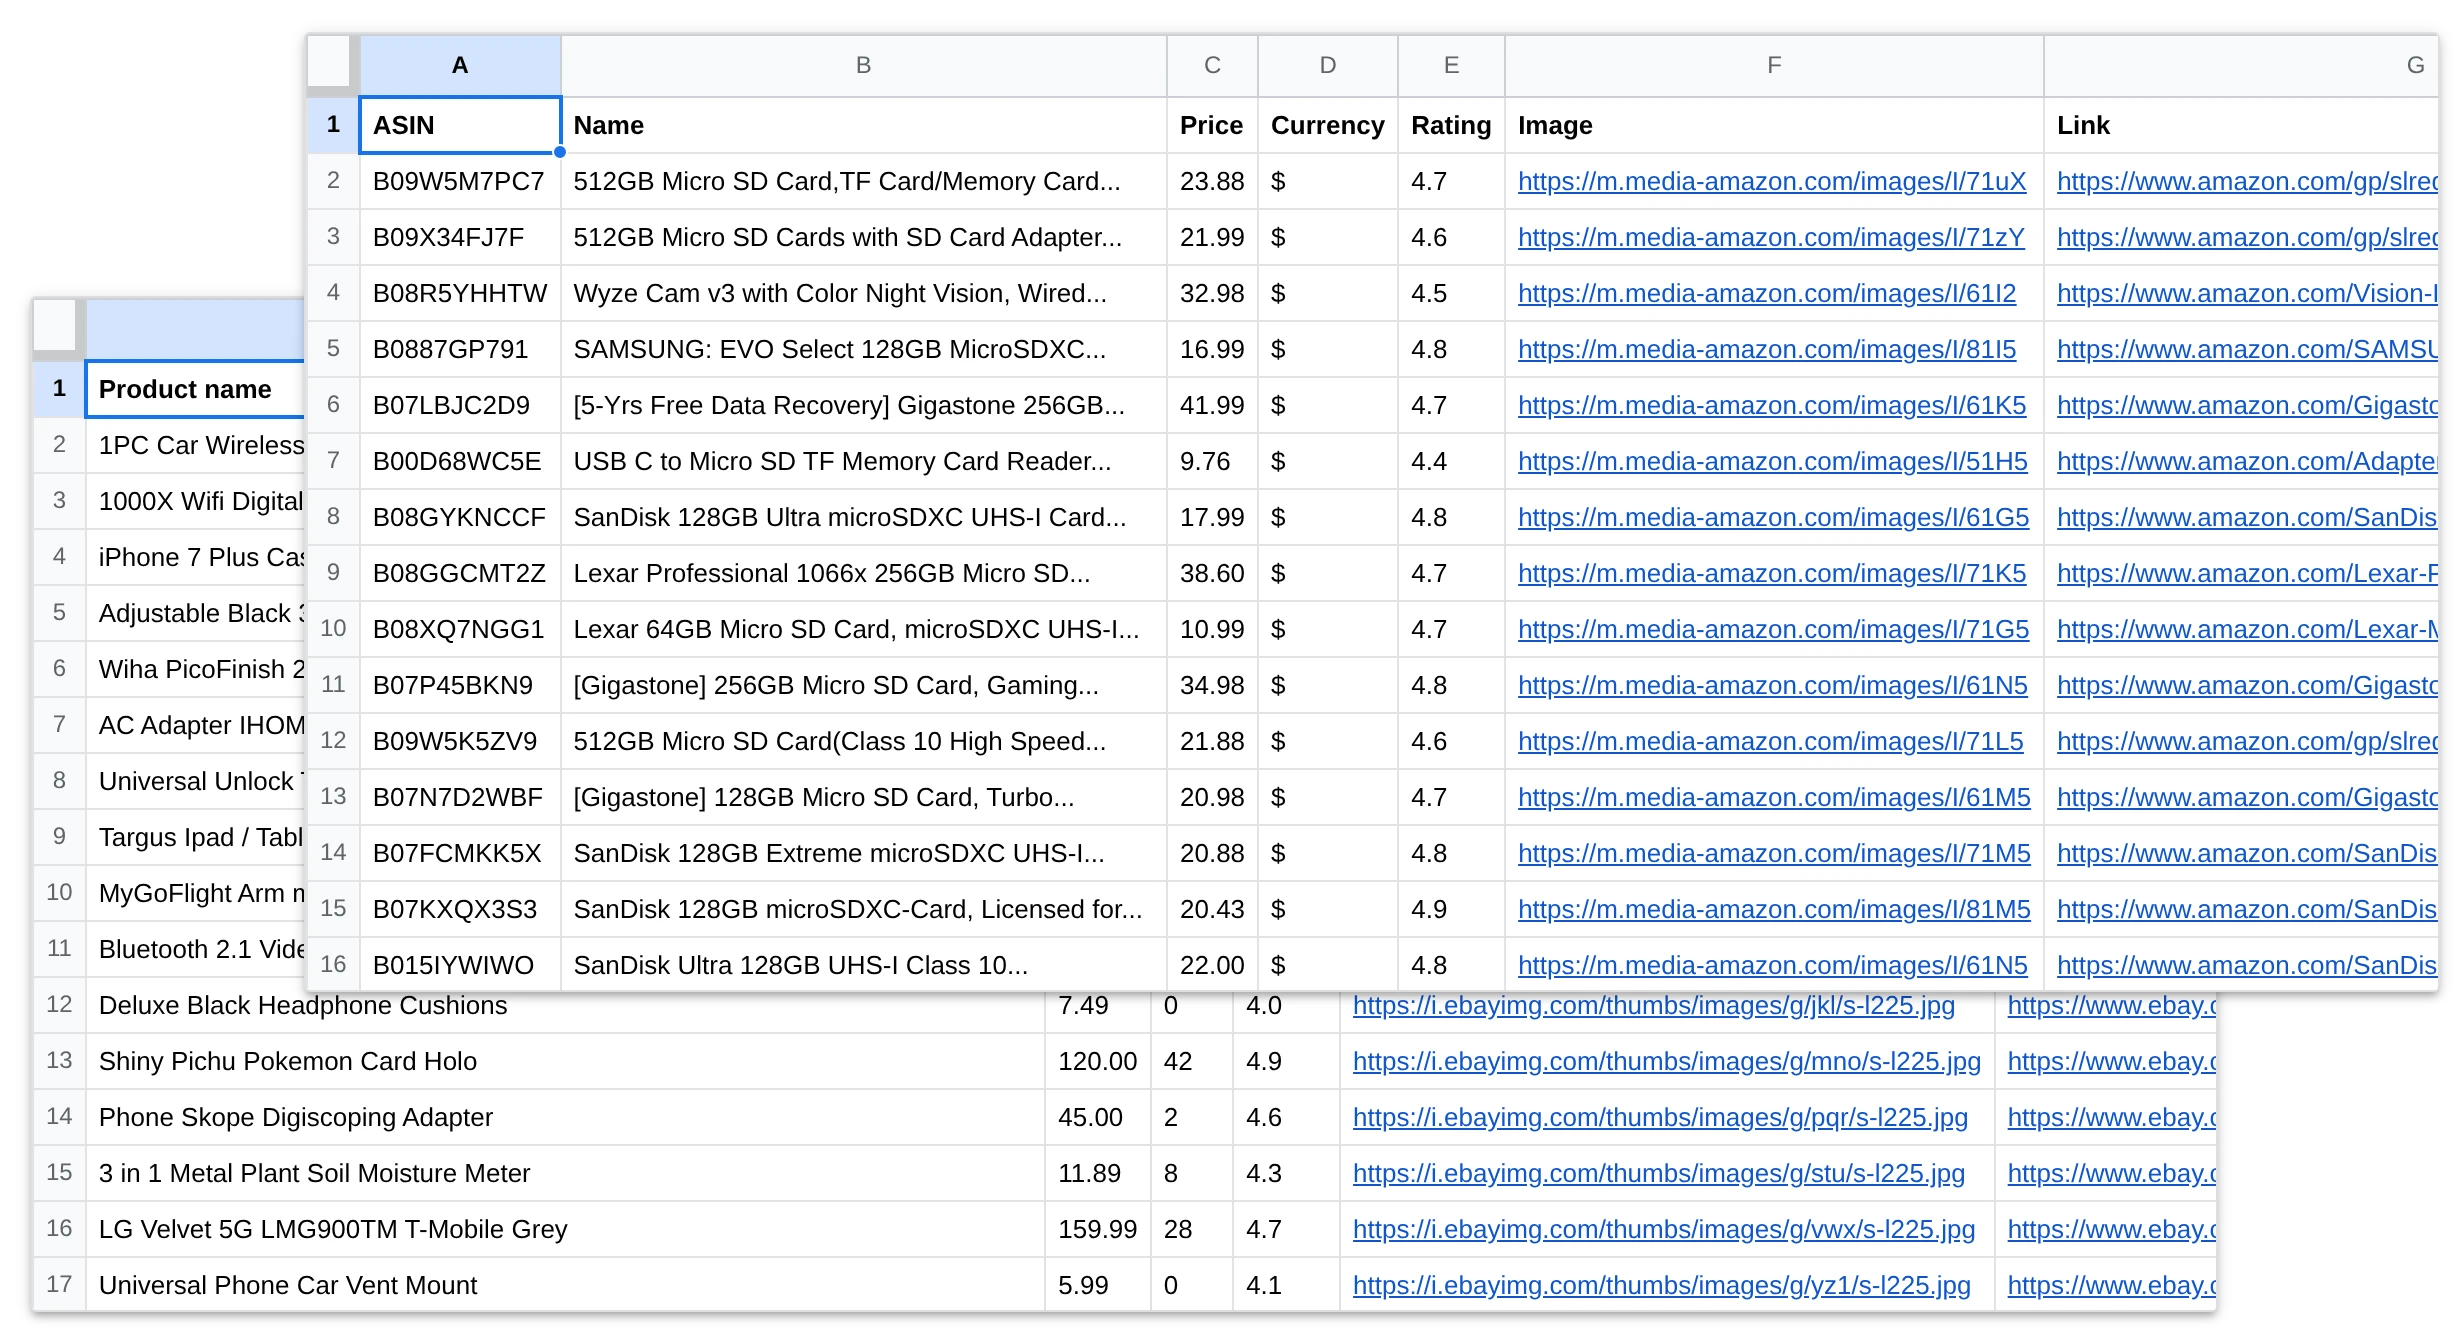The image size is (2464, 1340).
Task: Click ASIN cell B015IYWIWO
Action: point(460,965)
